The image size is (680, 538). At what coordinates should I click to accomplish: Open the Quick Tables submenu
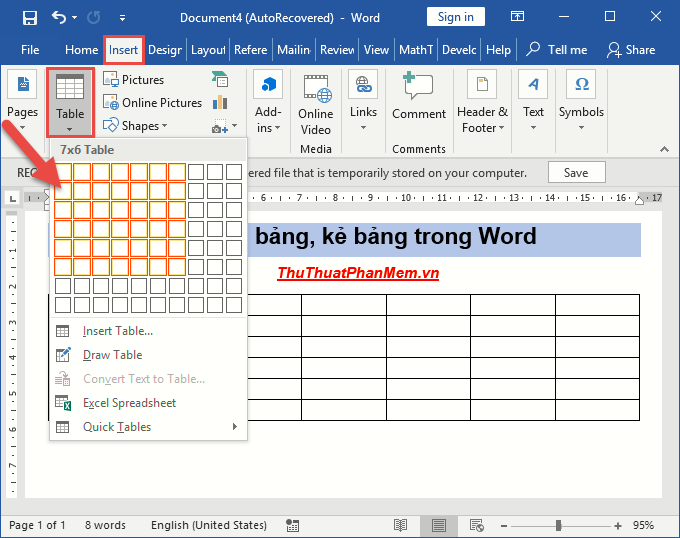148,427
